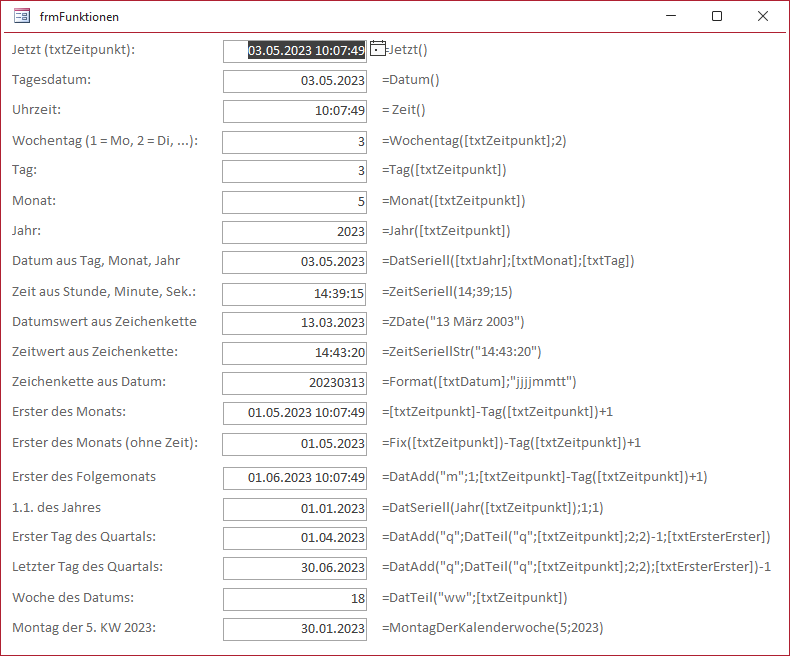
Task: Click the Datum aus Tag, Monat, Jahr field
Action: (295, 262)
